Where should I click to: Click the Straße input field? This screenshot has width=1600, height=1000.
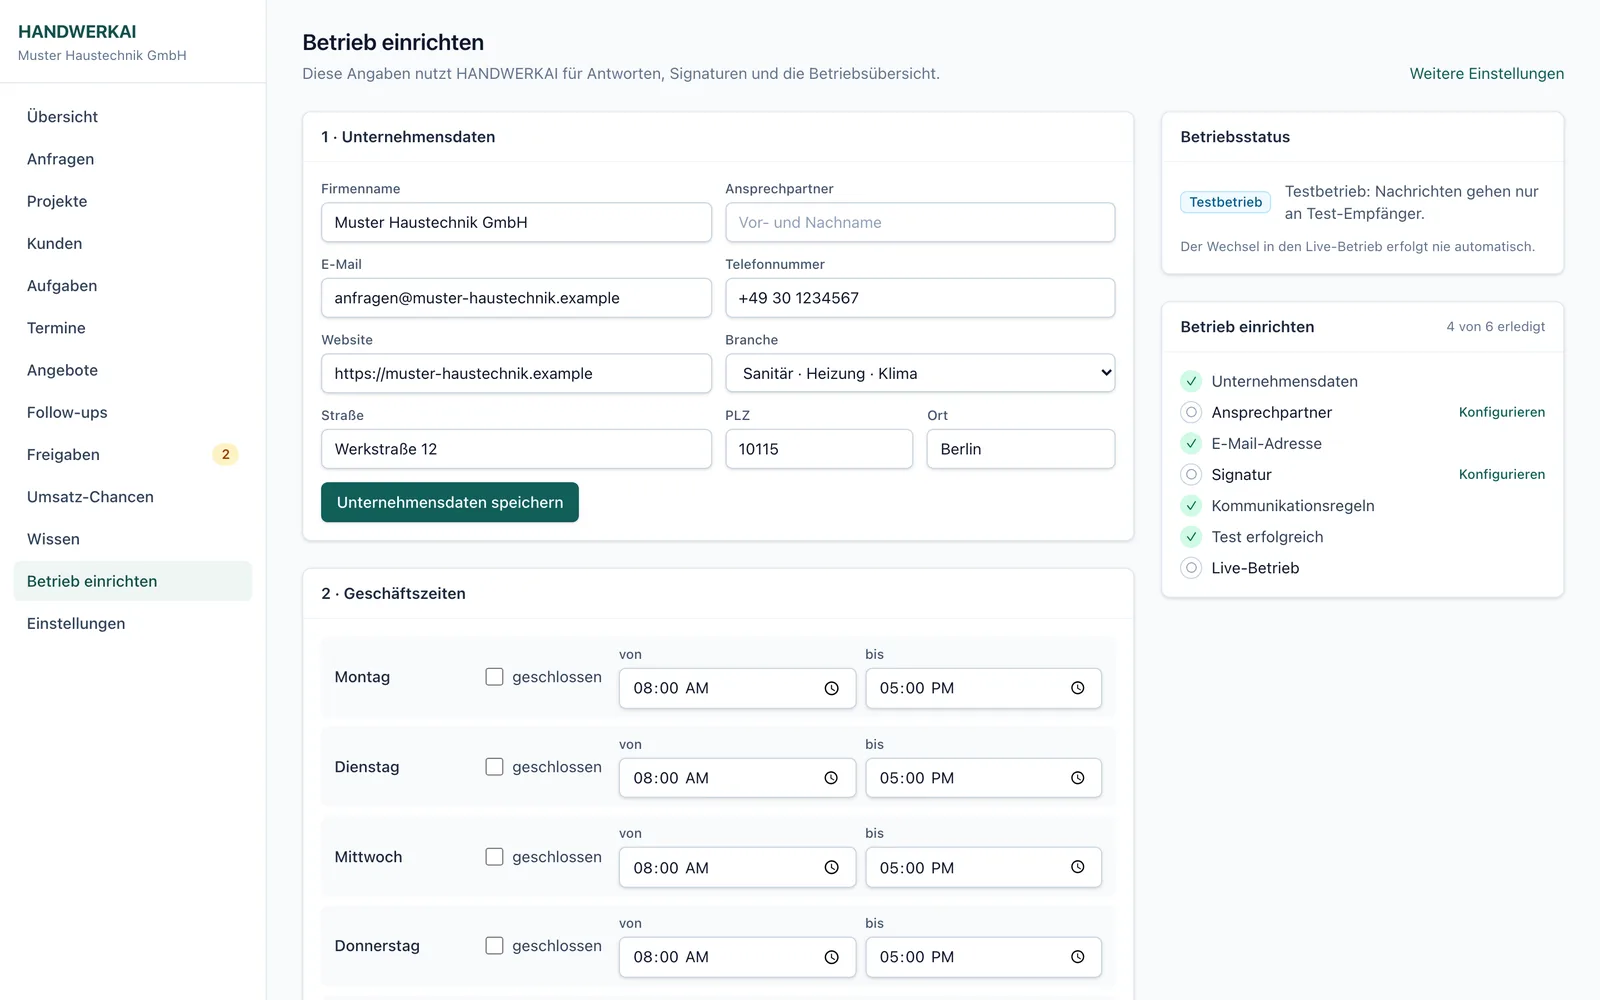[516, 449]
